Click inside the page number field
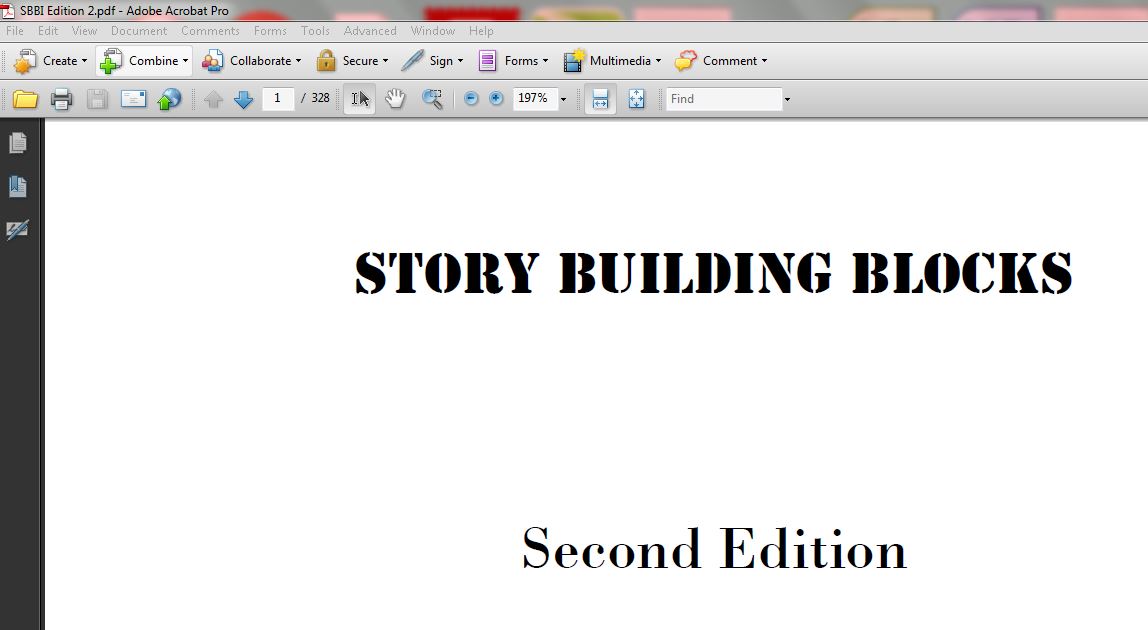Viewport: 1148px width, 630px height. pos(278,98)
